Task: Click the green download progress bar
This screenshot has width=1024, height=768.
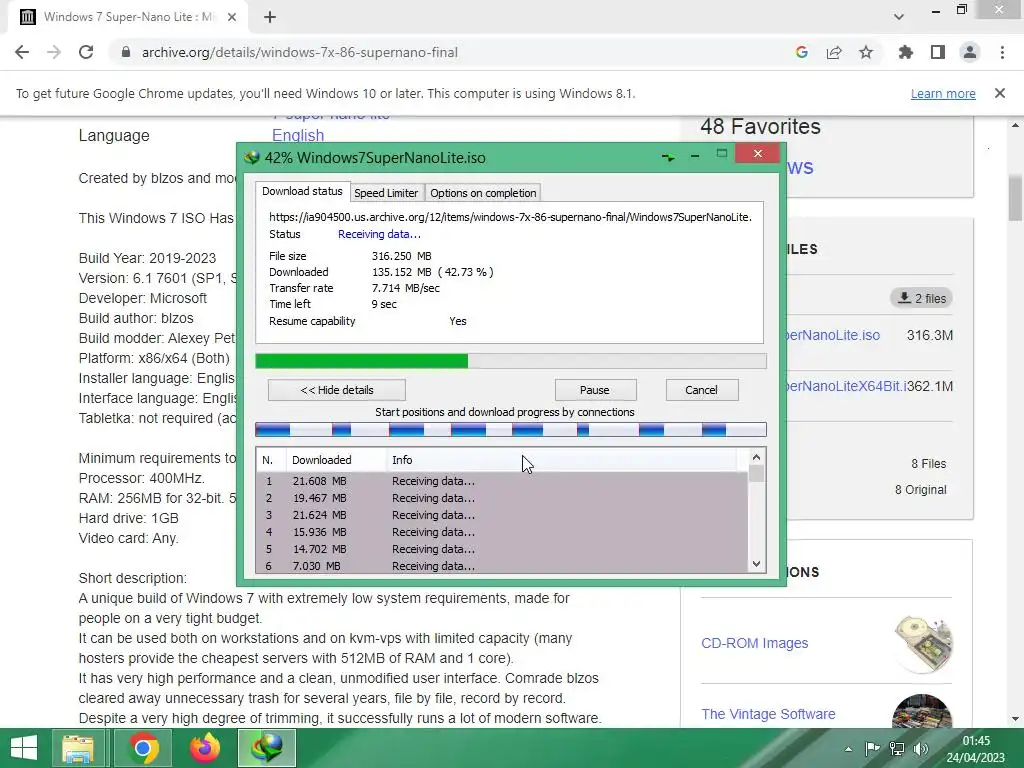Action: 511,361
